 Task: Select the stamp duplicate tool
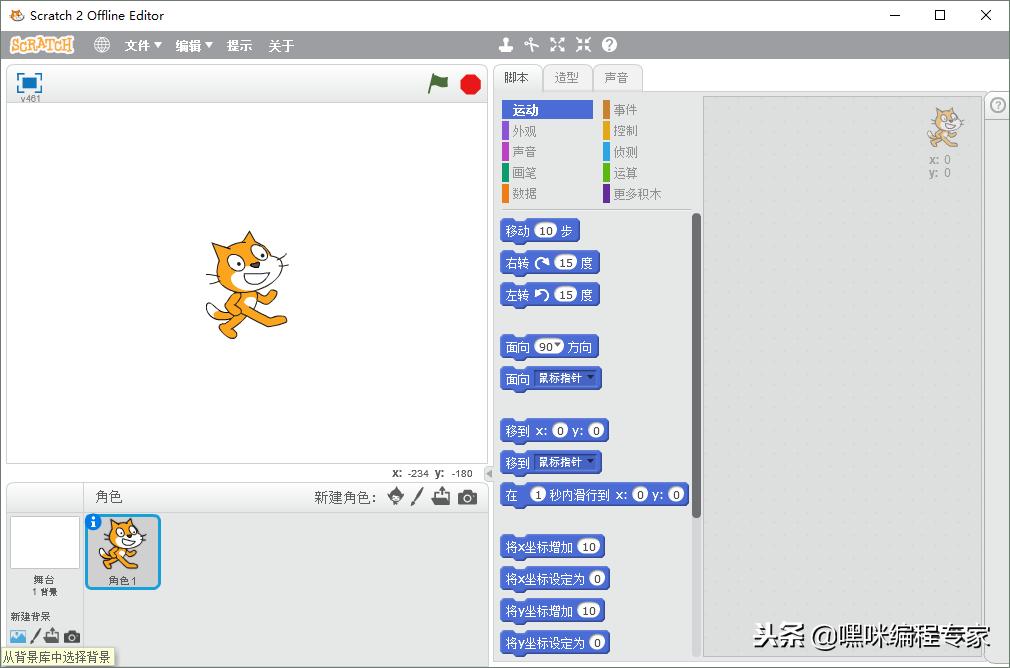click(x=506, y=45)
